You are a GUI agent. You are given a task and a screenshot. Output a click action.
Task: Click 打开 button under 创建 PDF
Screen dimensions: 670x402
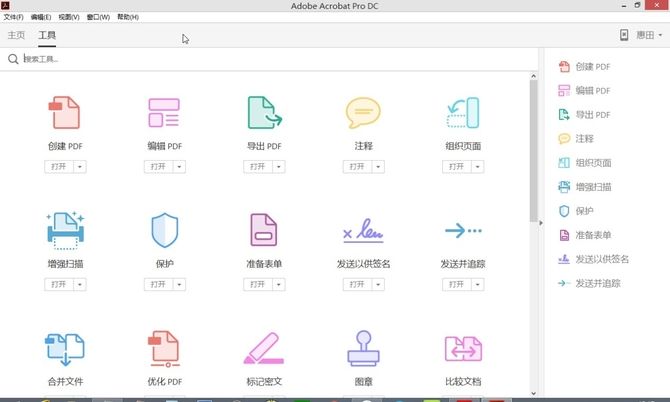coord(59,167)
